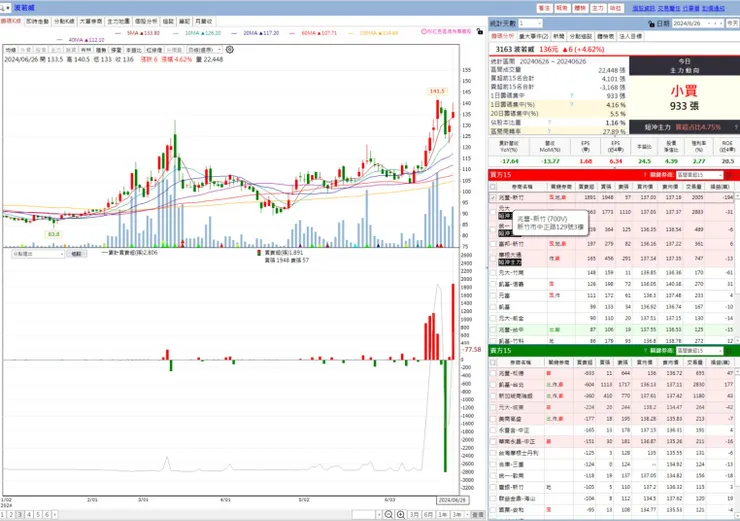Step the date forward with right arrow
Viewport: 740px width, 521px height.
[x=721, y=23]
